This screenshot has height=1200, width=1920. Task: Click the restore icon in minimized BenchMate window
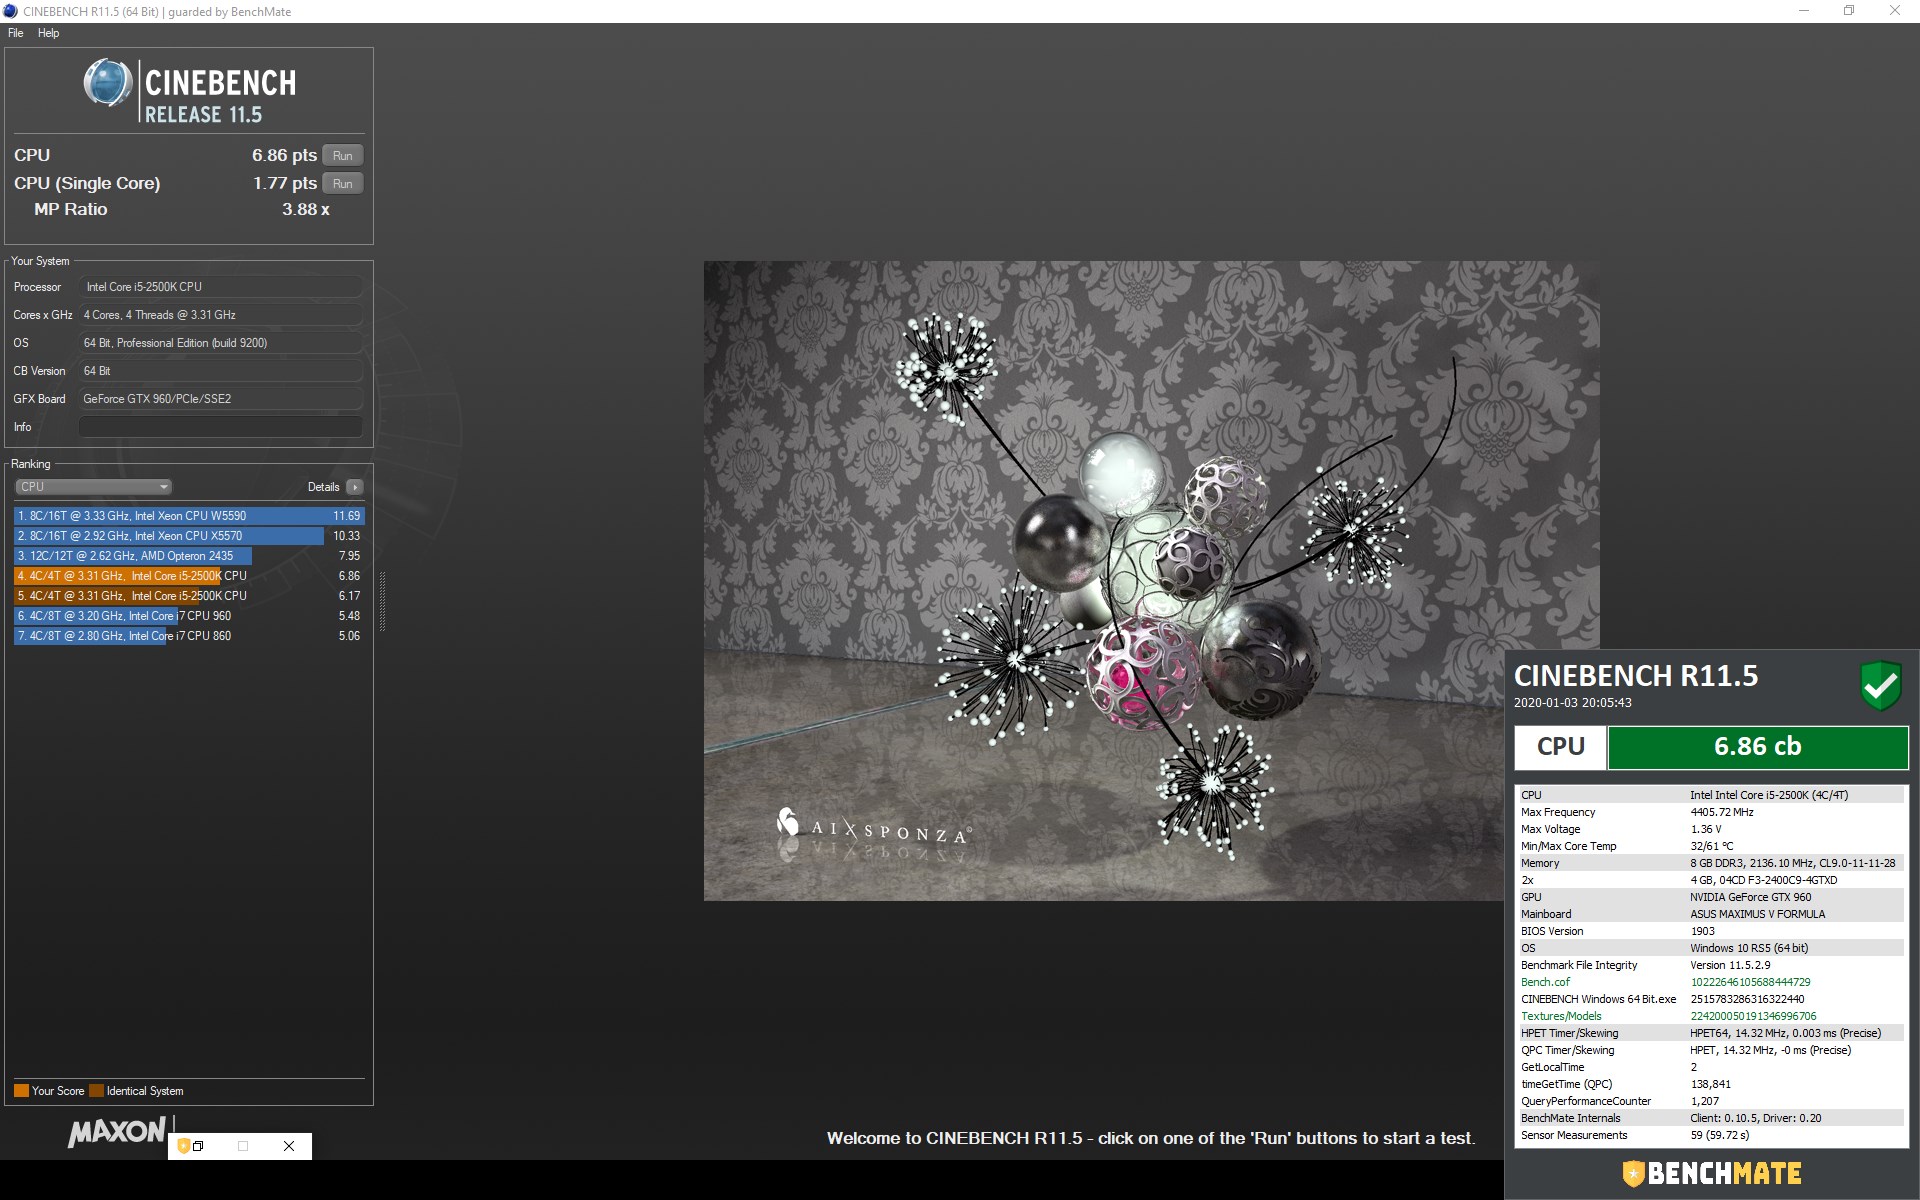click(x=198, y=1146)
